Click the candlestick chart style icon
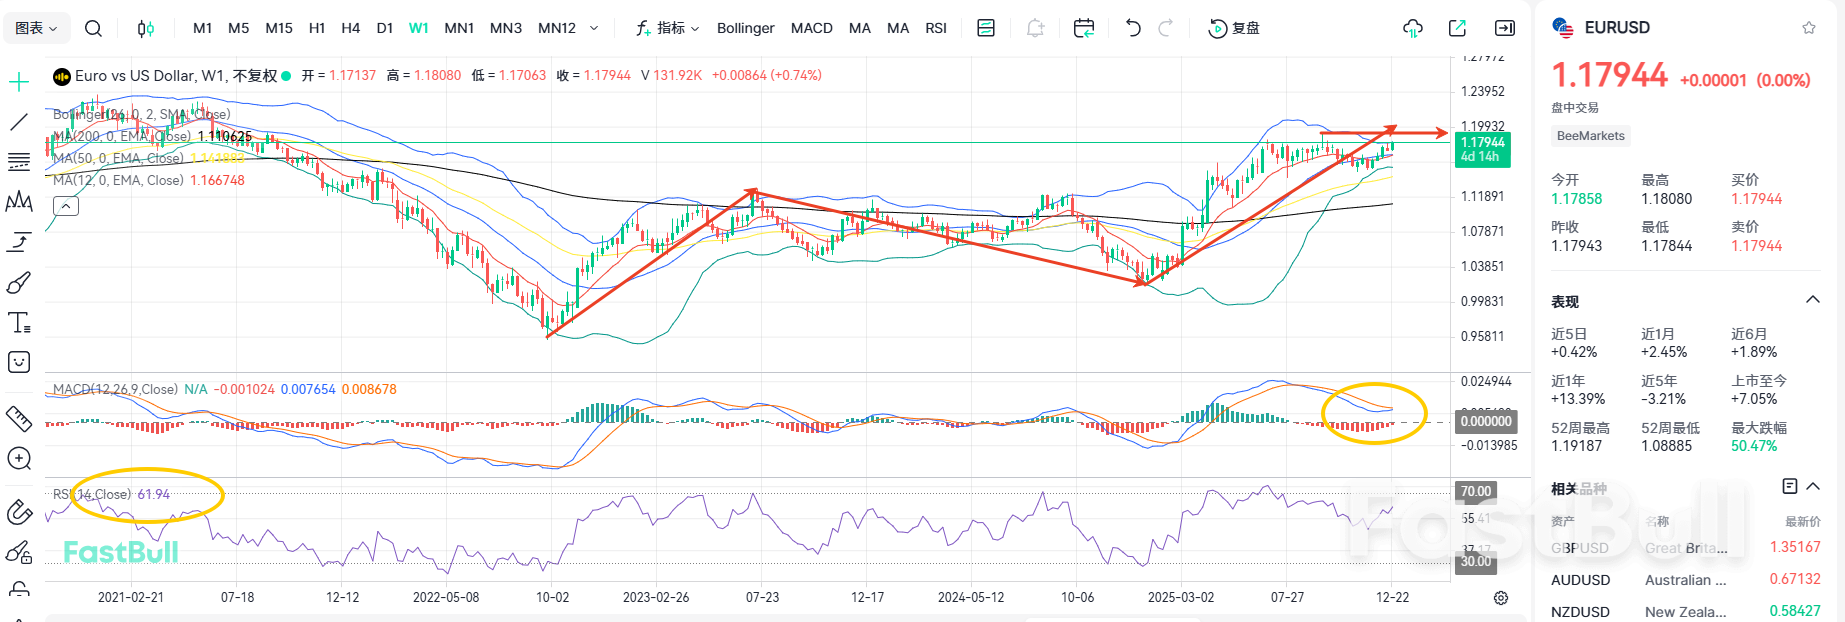Image resolution: width=1845 pixels, height=622 pixels. click(146, 28)
